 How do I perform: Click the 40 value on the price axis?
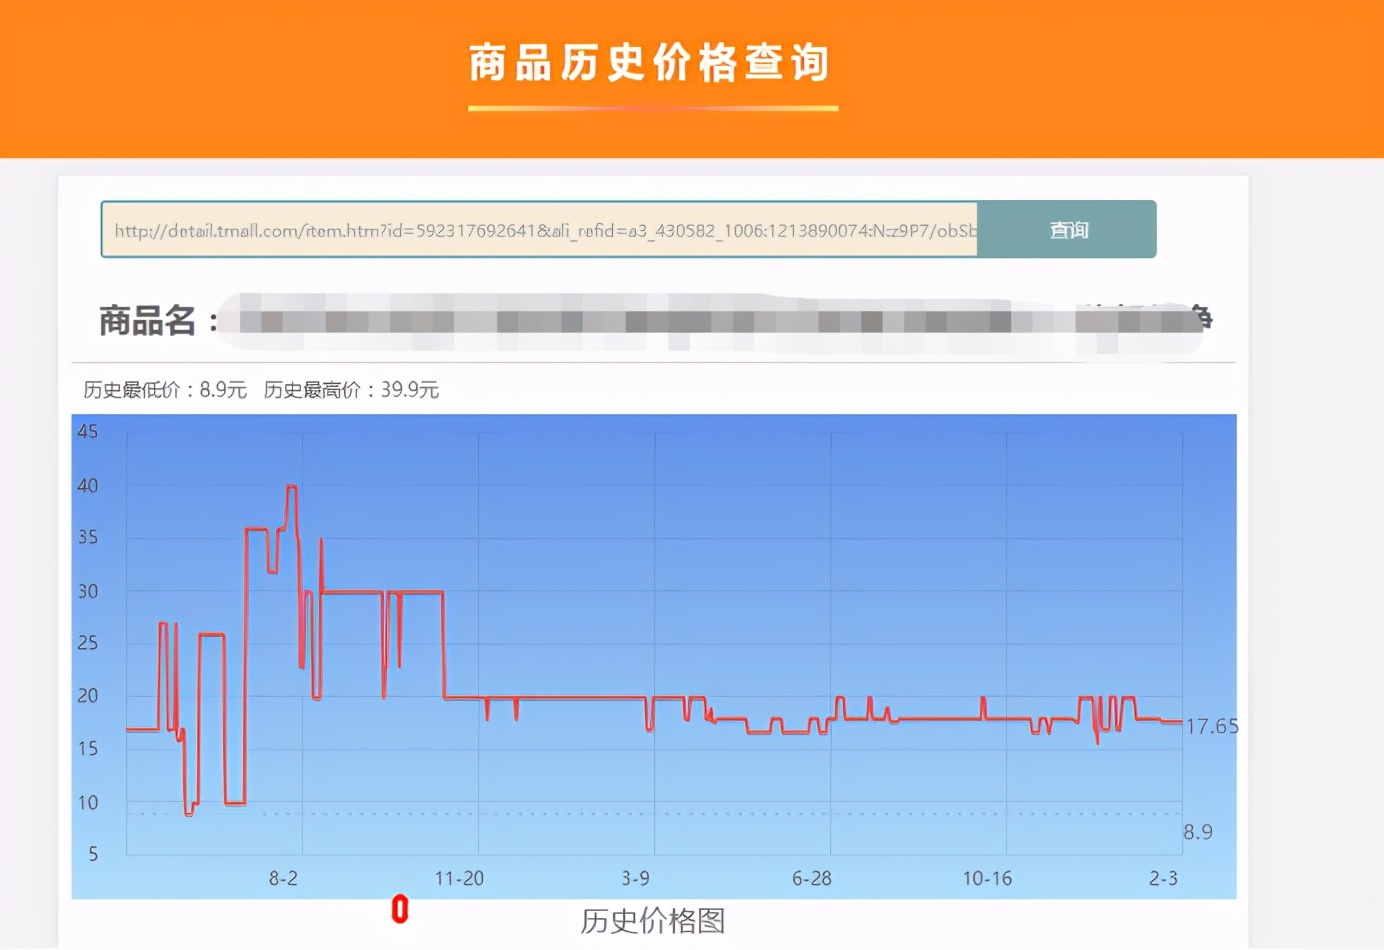tap(88, 486)
